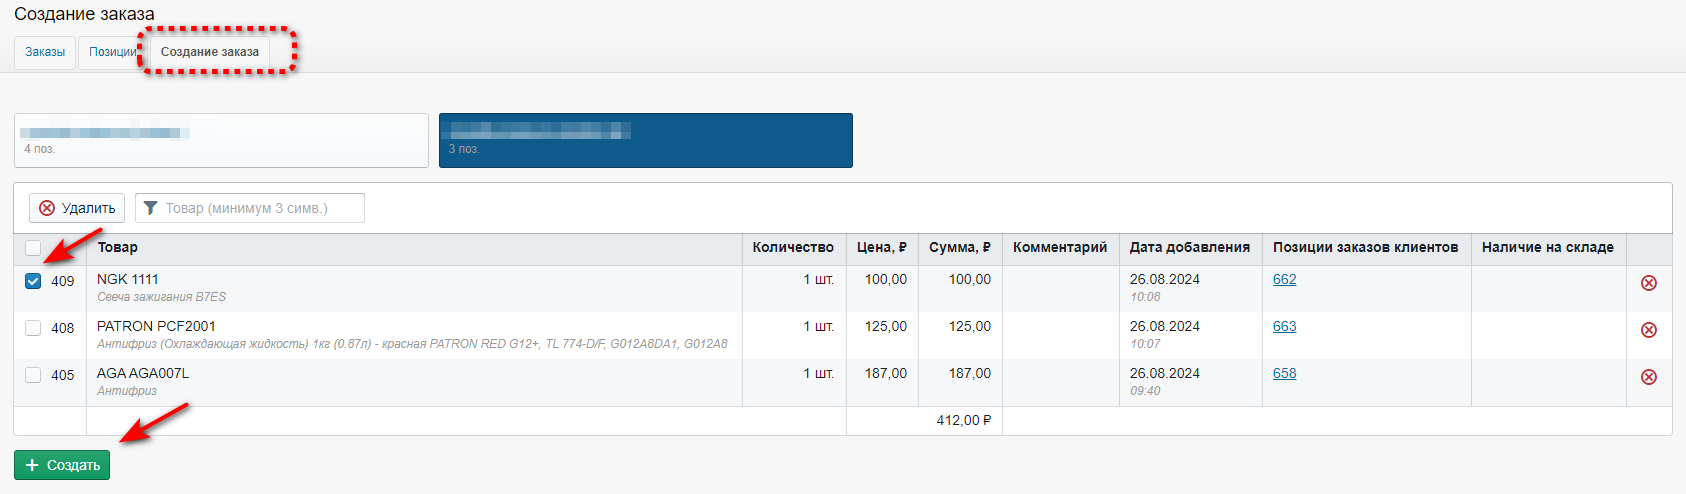Click the Цена, ₽ column header
This screenshot has height=494, width=1686.
[881, 247]
